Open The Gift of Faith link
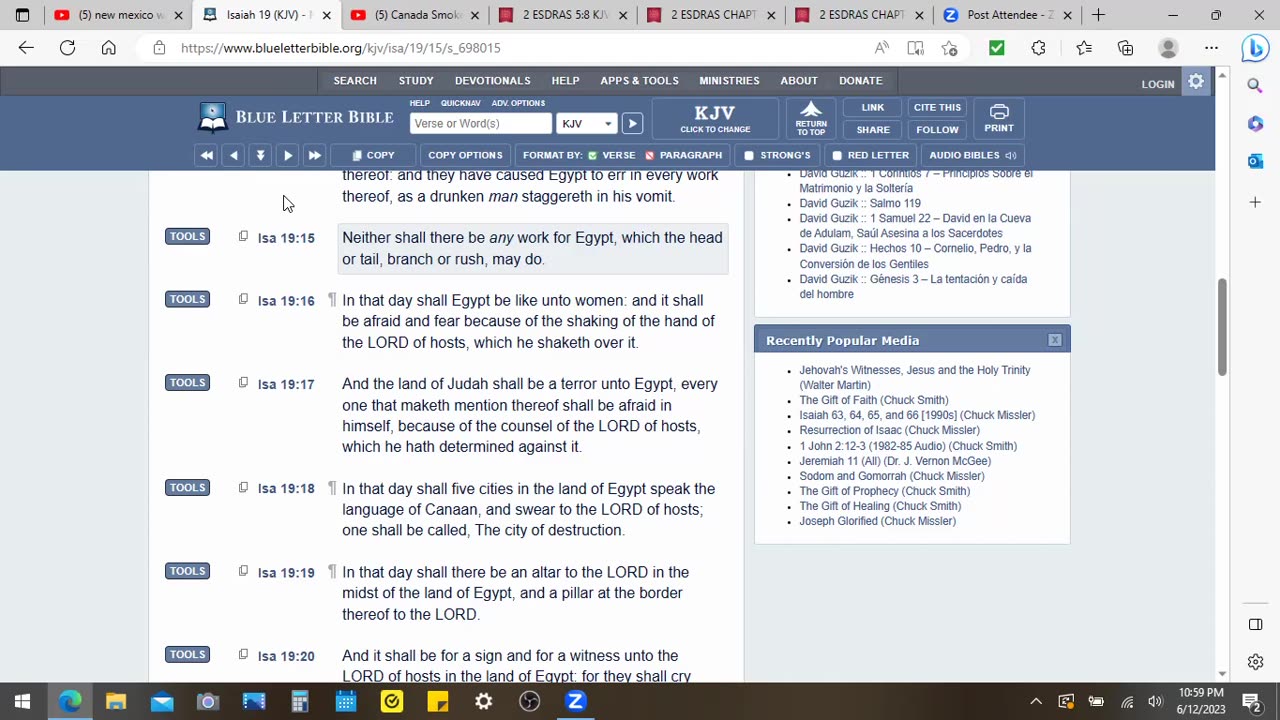 [x=874, y=400]
